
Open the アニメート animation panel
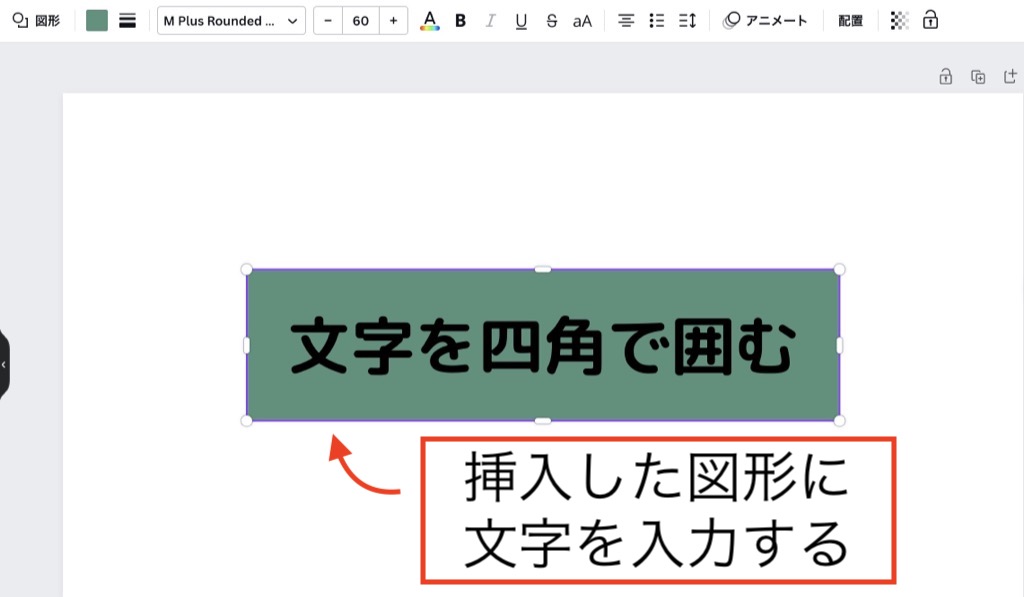765,21
